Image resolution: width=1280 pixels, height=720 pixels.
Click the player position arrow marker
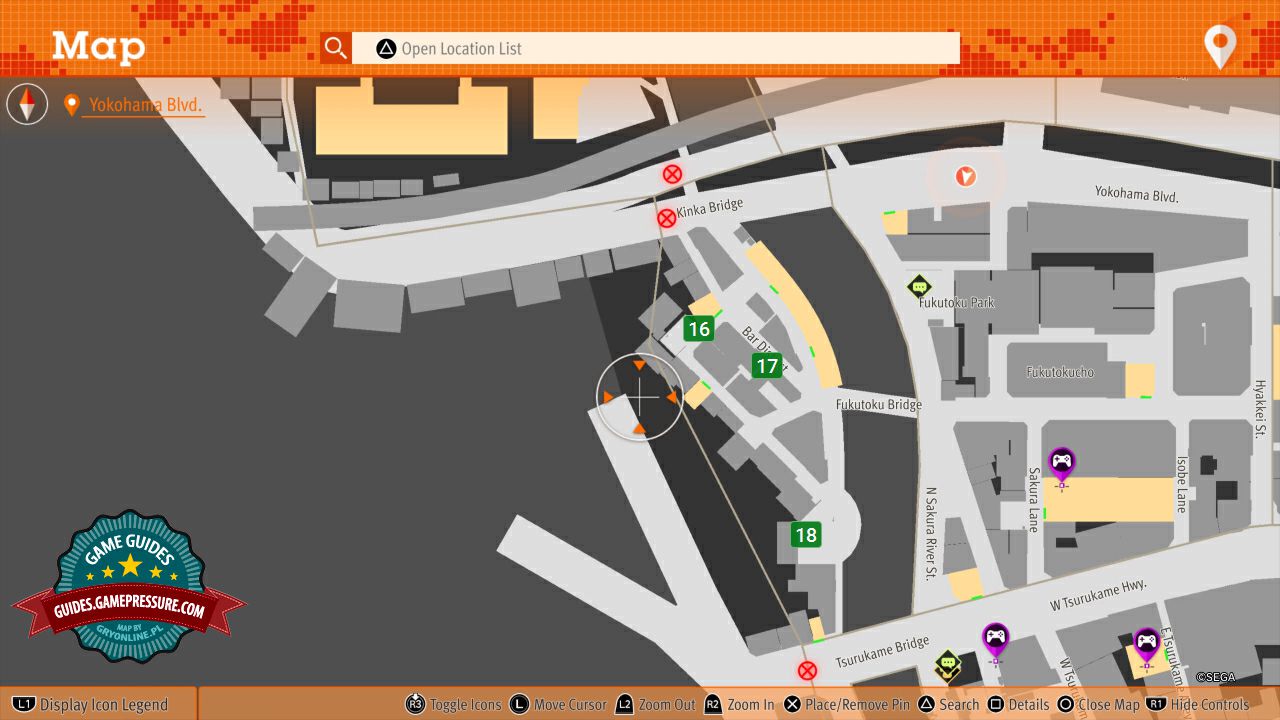point(965,177)
